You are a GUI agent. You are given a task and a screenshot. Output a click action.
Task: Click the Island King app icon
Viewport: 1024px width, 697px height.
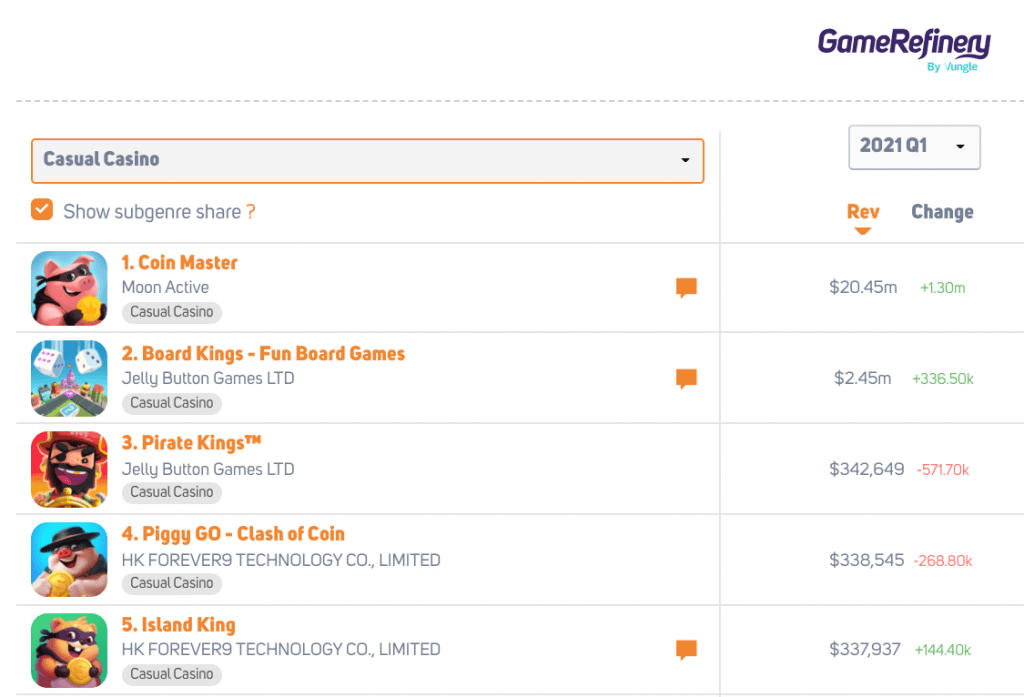coord(69,650)
